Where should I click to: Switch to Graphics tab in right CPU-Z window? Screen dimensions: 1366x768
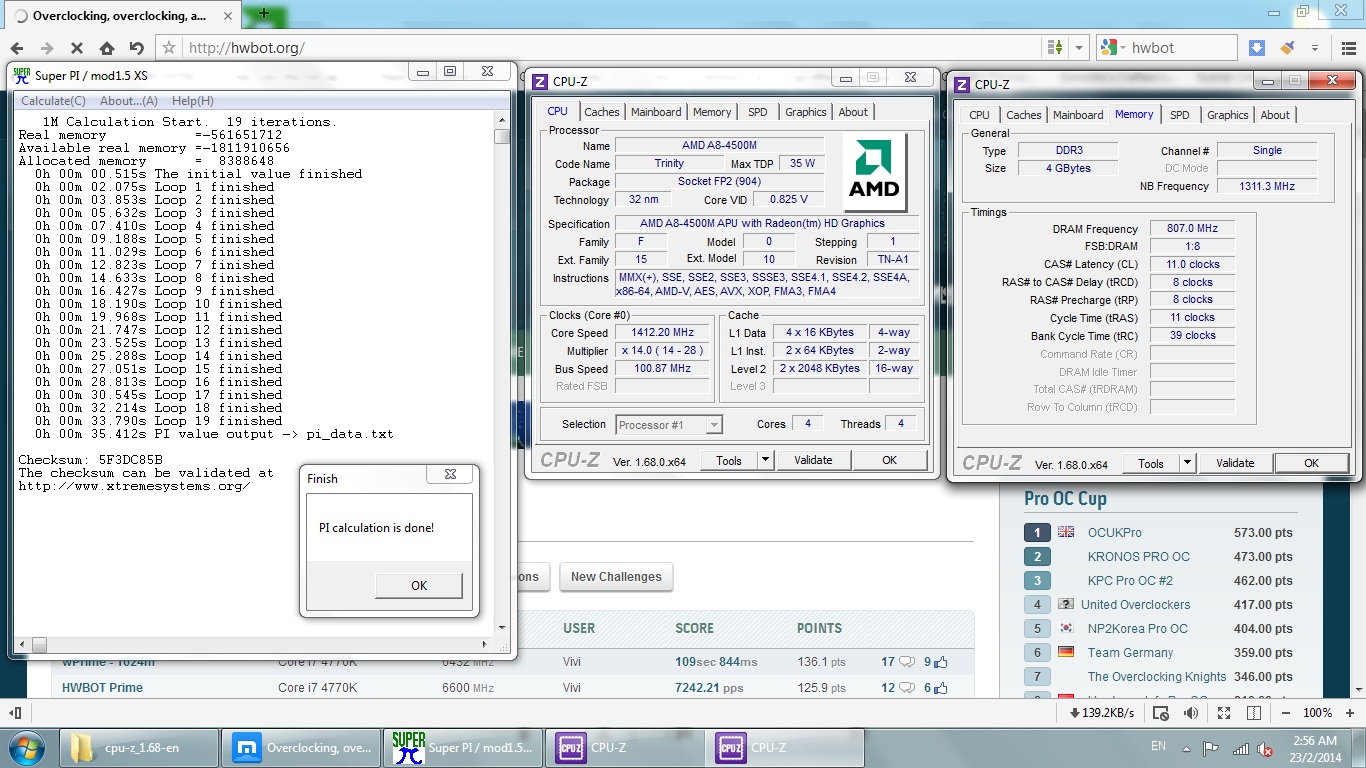pos(1227,115)
